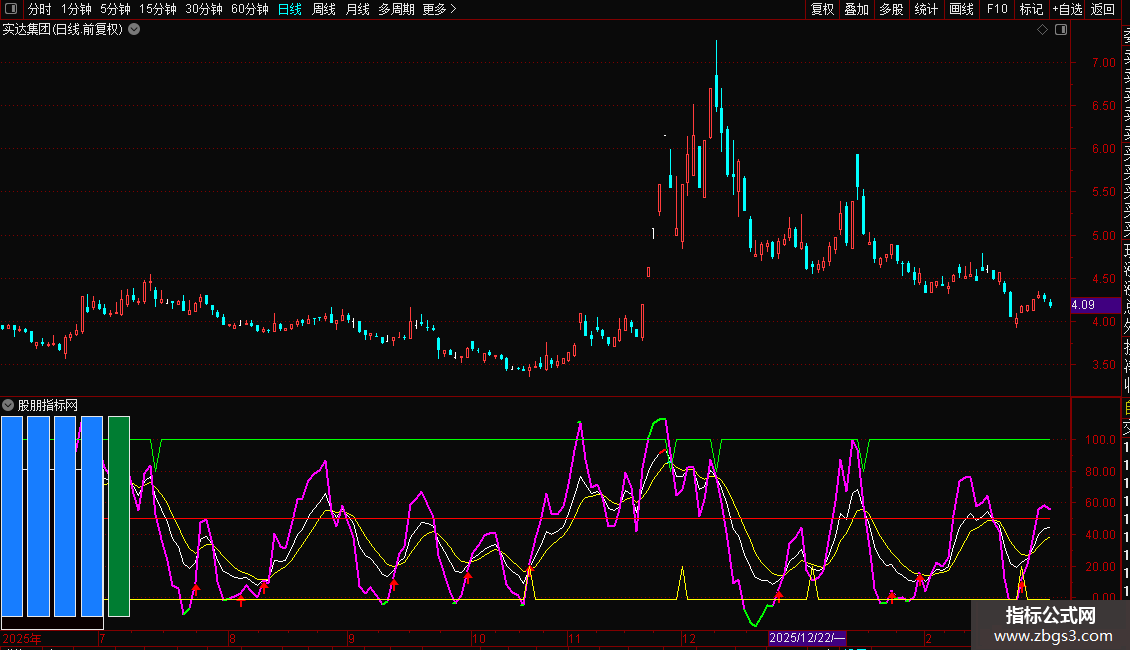This screenshot has height=650, width=1130.
Task: Open the 统计 statistics tool
Action: point(926,9)
